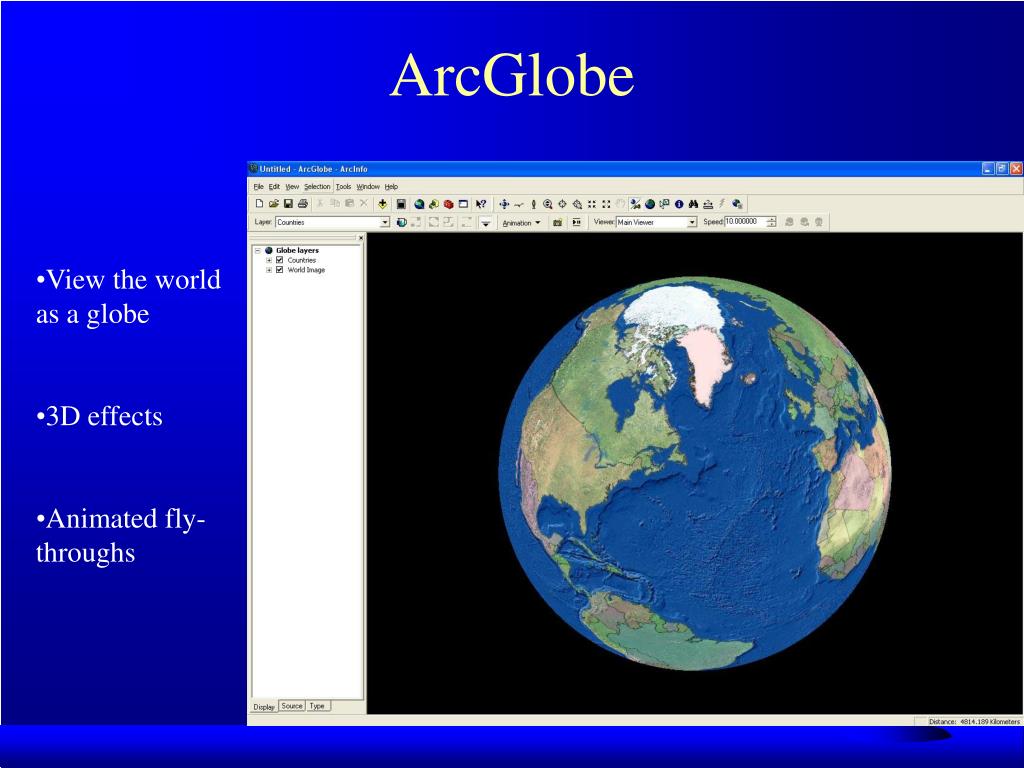Uncheck the Countries layer checkbox
This screenshot has height=768, width=1024.
[280, 260]
